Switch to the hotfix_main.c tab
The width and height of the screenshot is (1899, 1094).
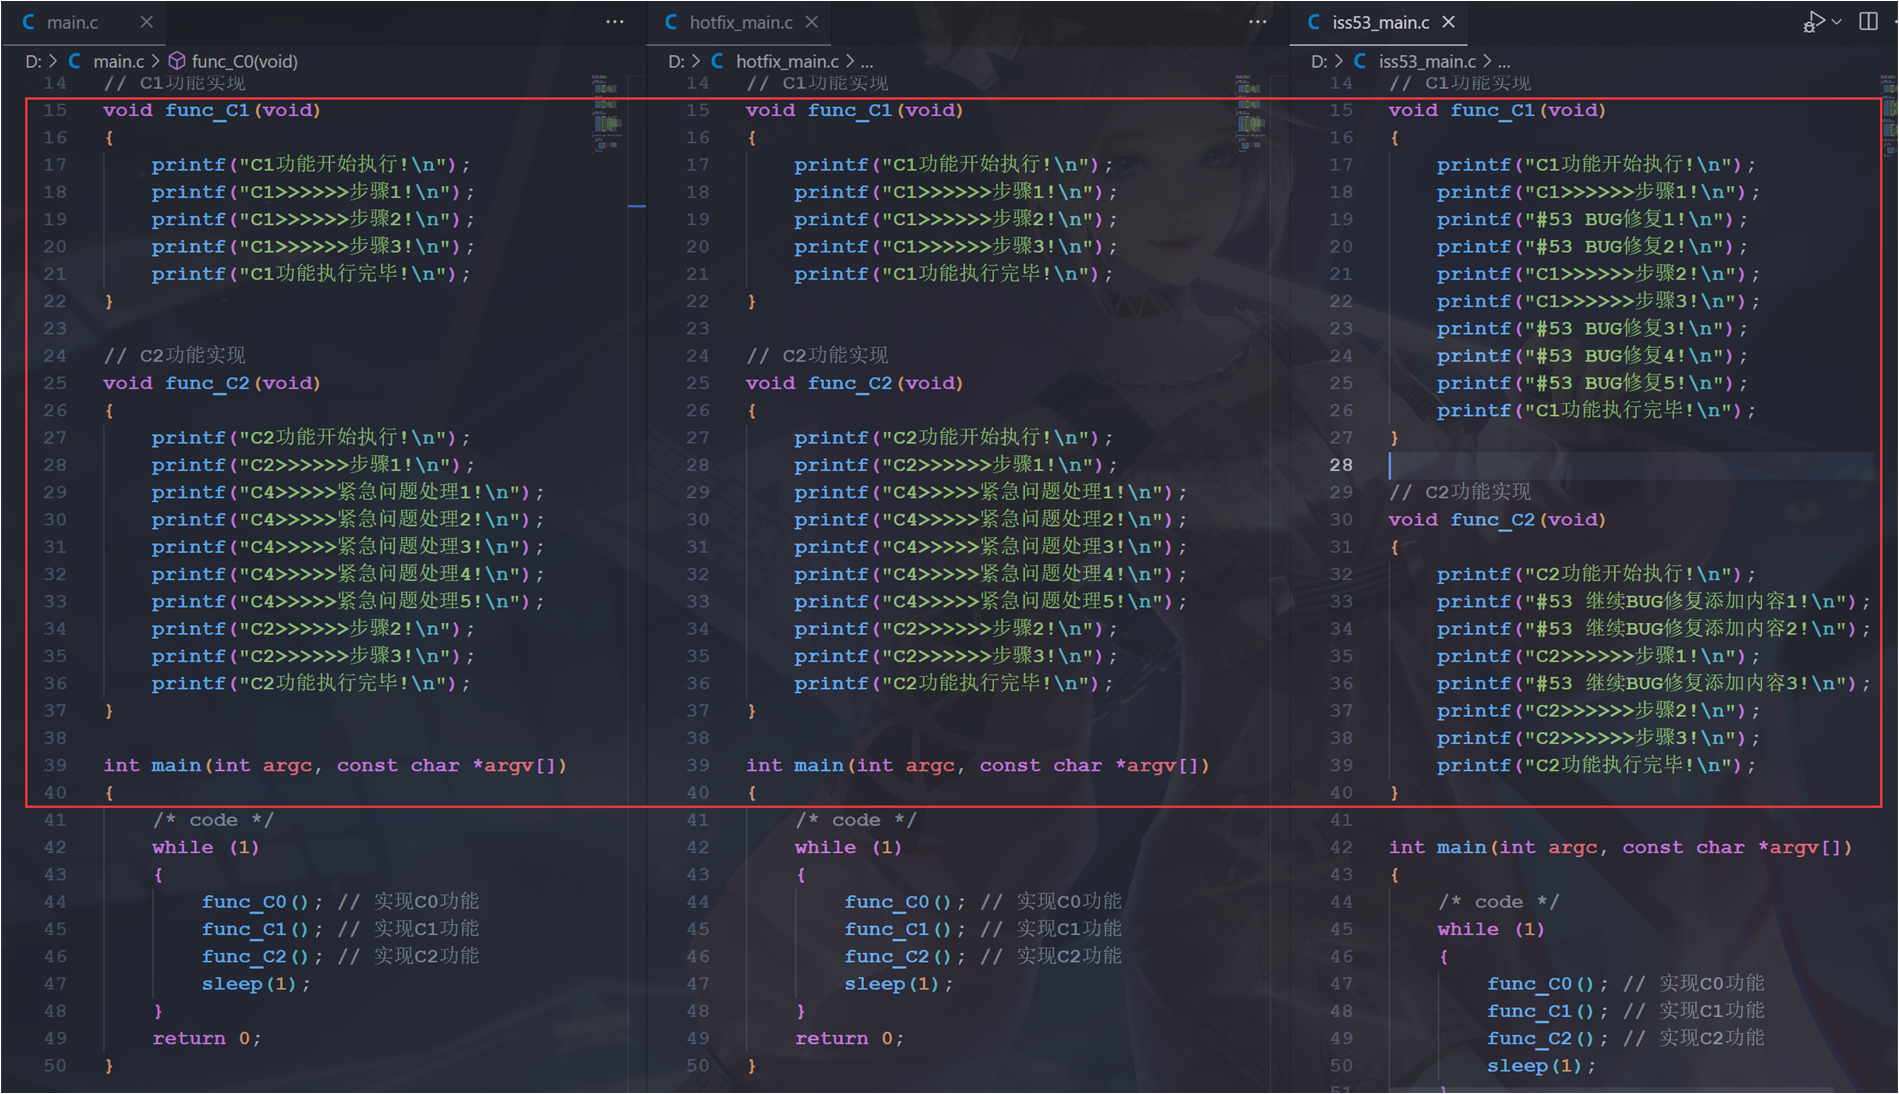tap(740, 22)
